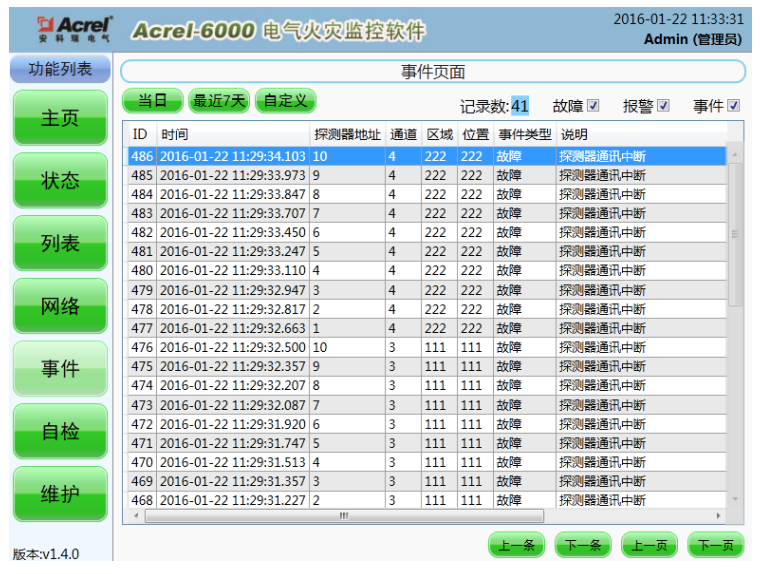Open the 主页 home page
The height and width of the screenshot is (574, 760).
click(x=60, y=118)
